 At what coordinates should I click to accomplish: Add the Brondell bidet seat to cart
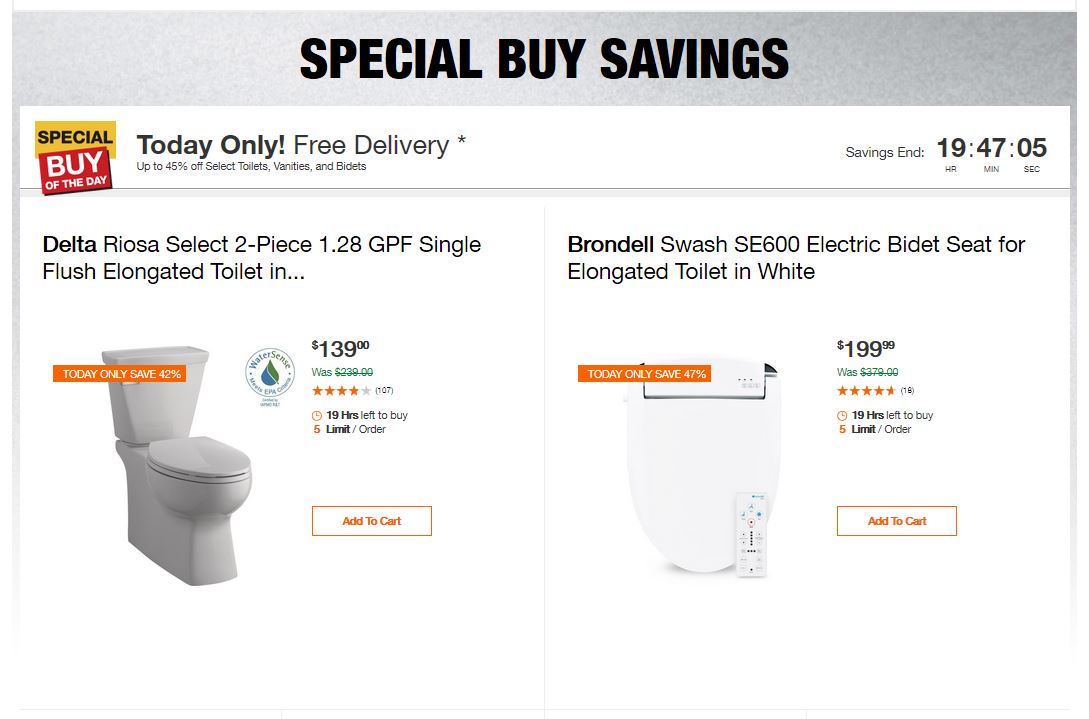click(896, 521)
